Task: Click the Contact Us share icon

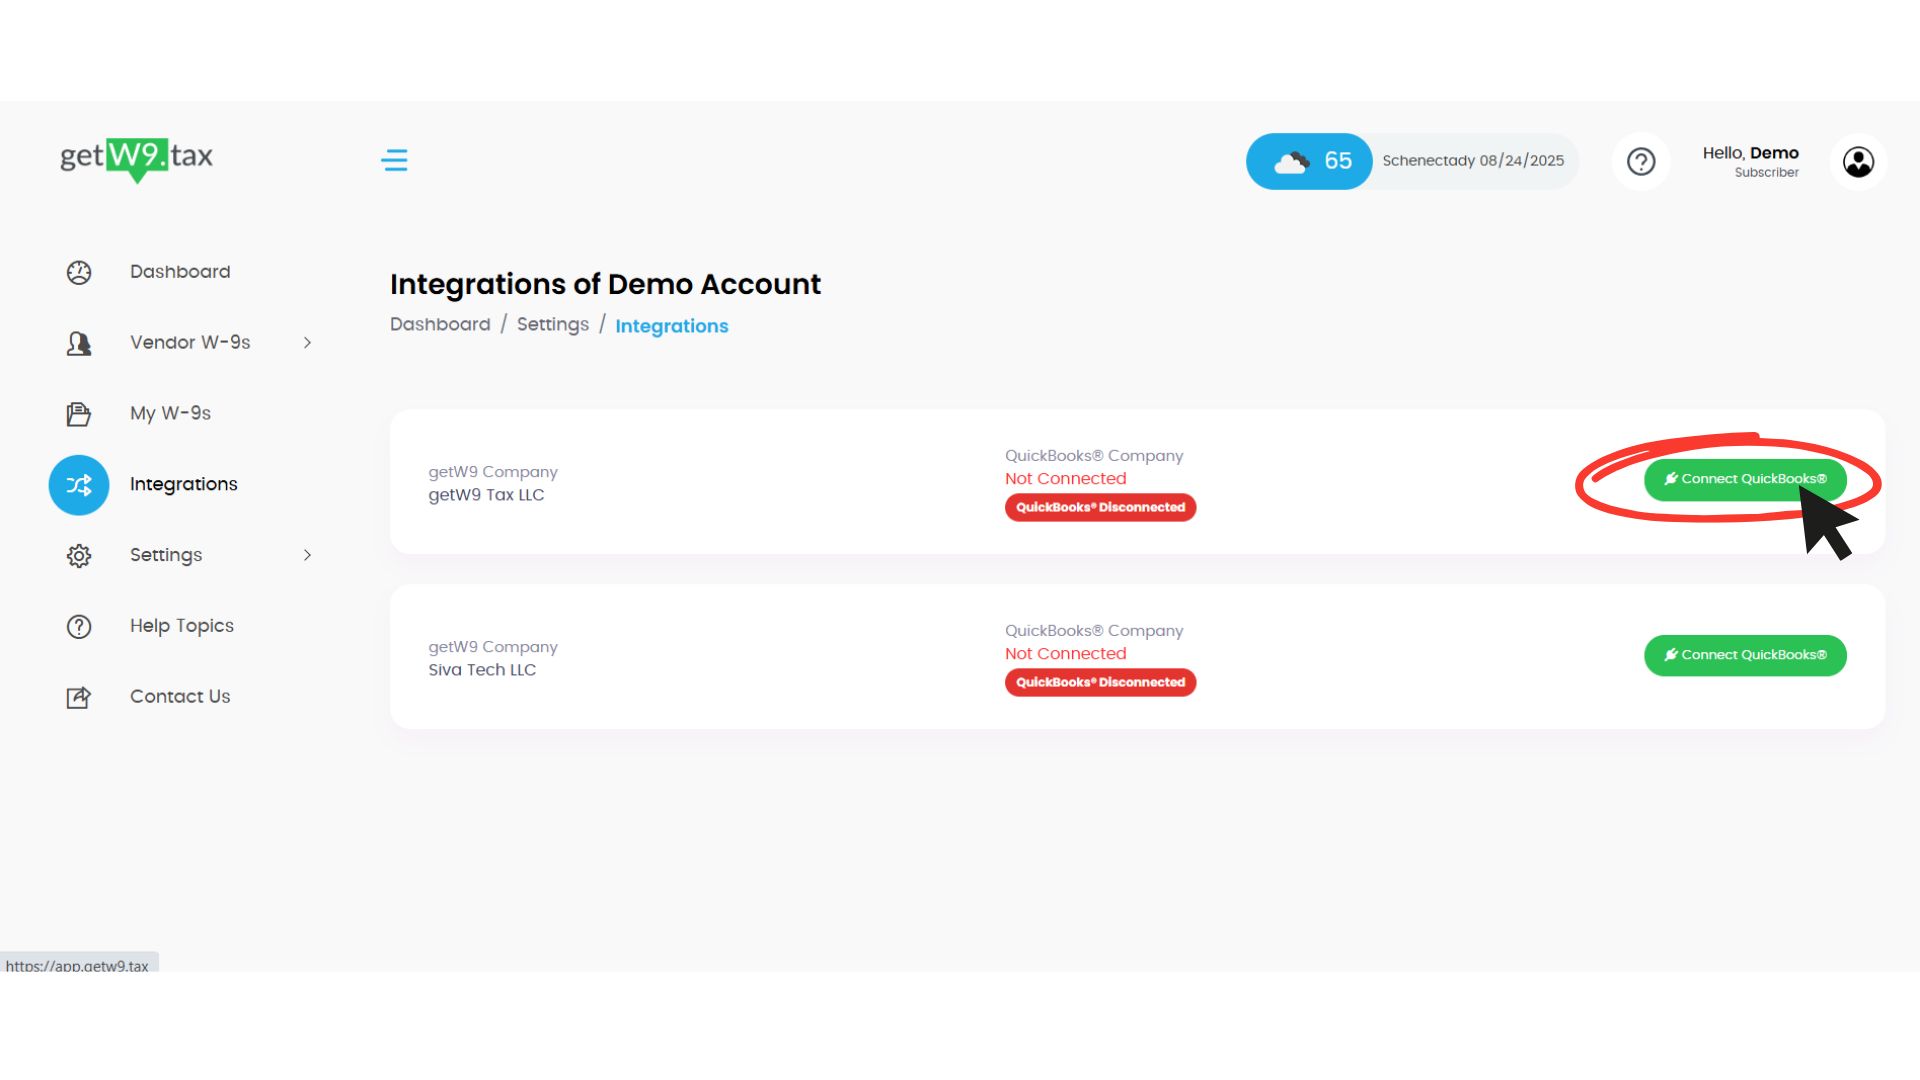Action: click(x=79, y=697)
